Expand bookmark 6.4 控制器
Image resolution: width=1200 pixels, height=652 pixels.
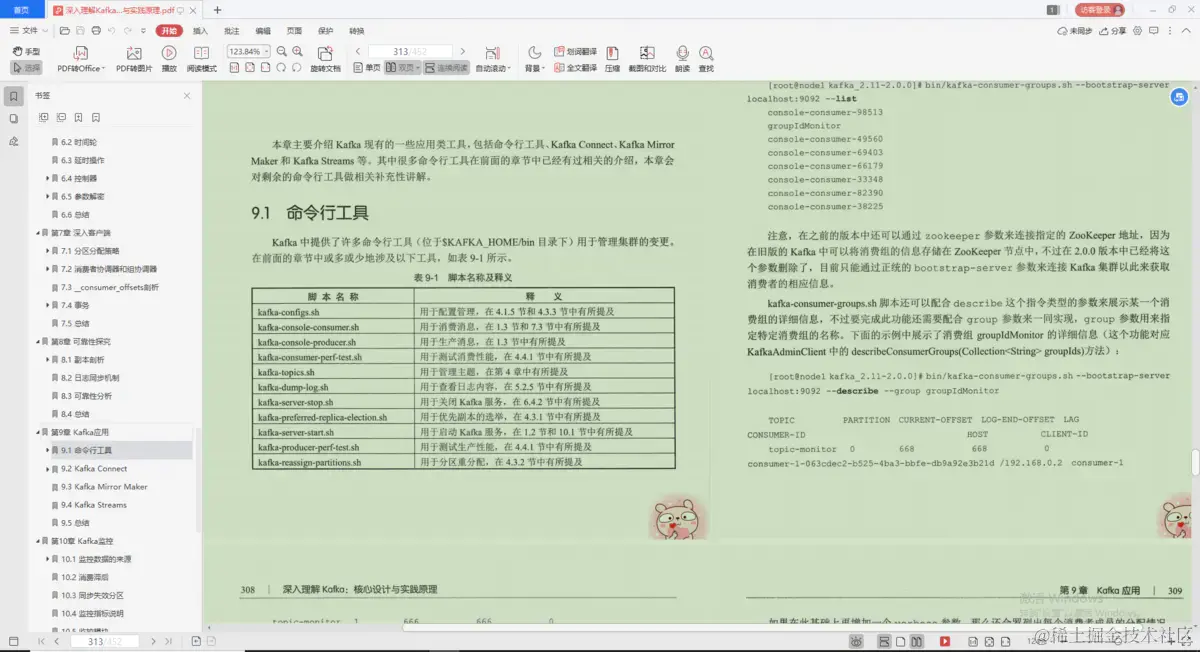(x=47, y=178)
